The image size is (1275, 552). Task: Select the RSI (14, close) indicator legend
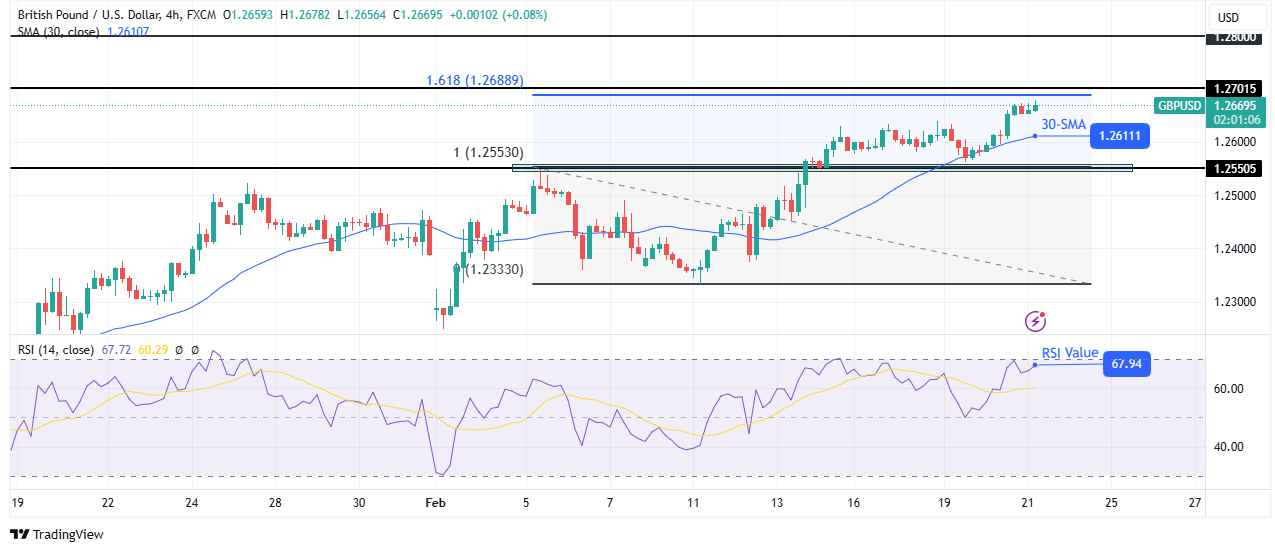53,350
